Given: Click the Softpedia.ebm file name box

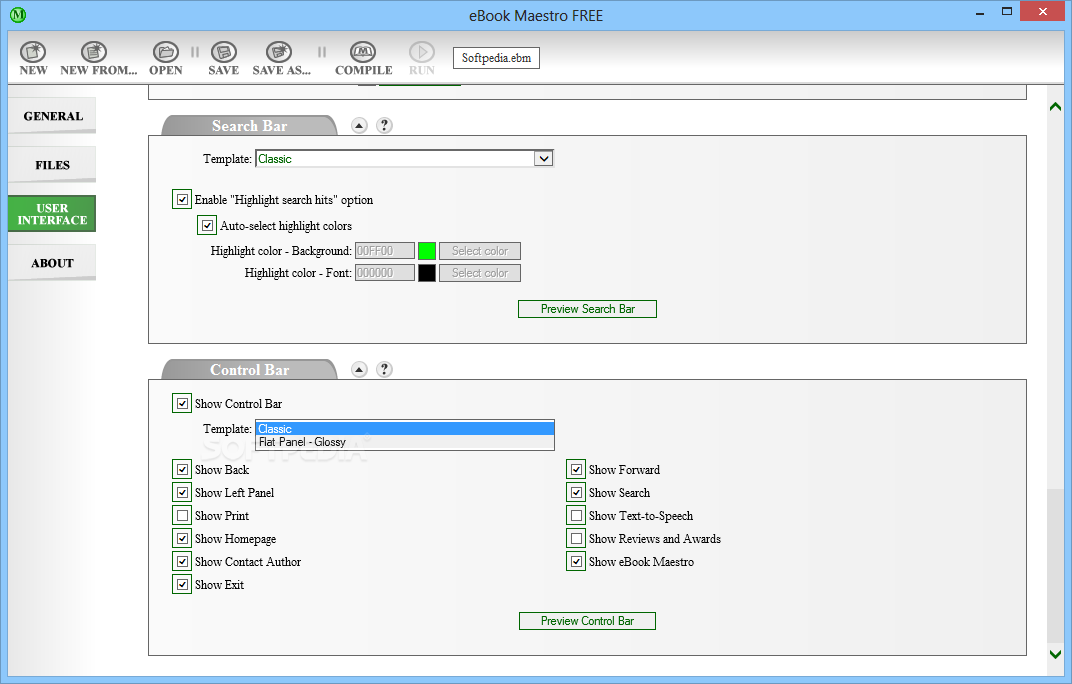Looking at the screenshot, I should coord(496,58).
